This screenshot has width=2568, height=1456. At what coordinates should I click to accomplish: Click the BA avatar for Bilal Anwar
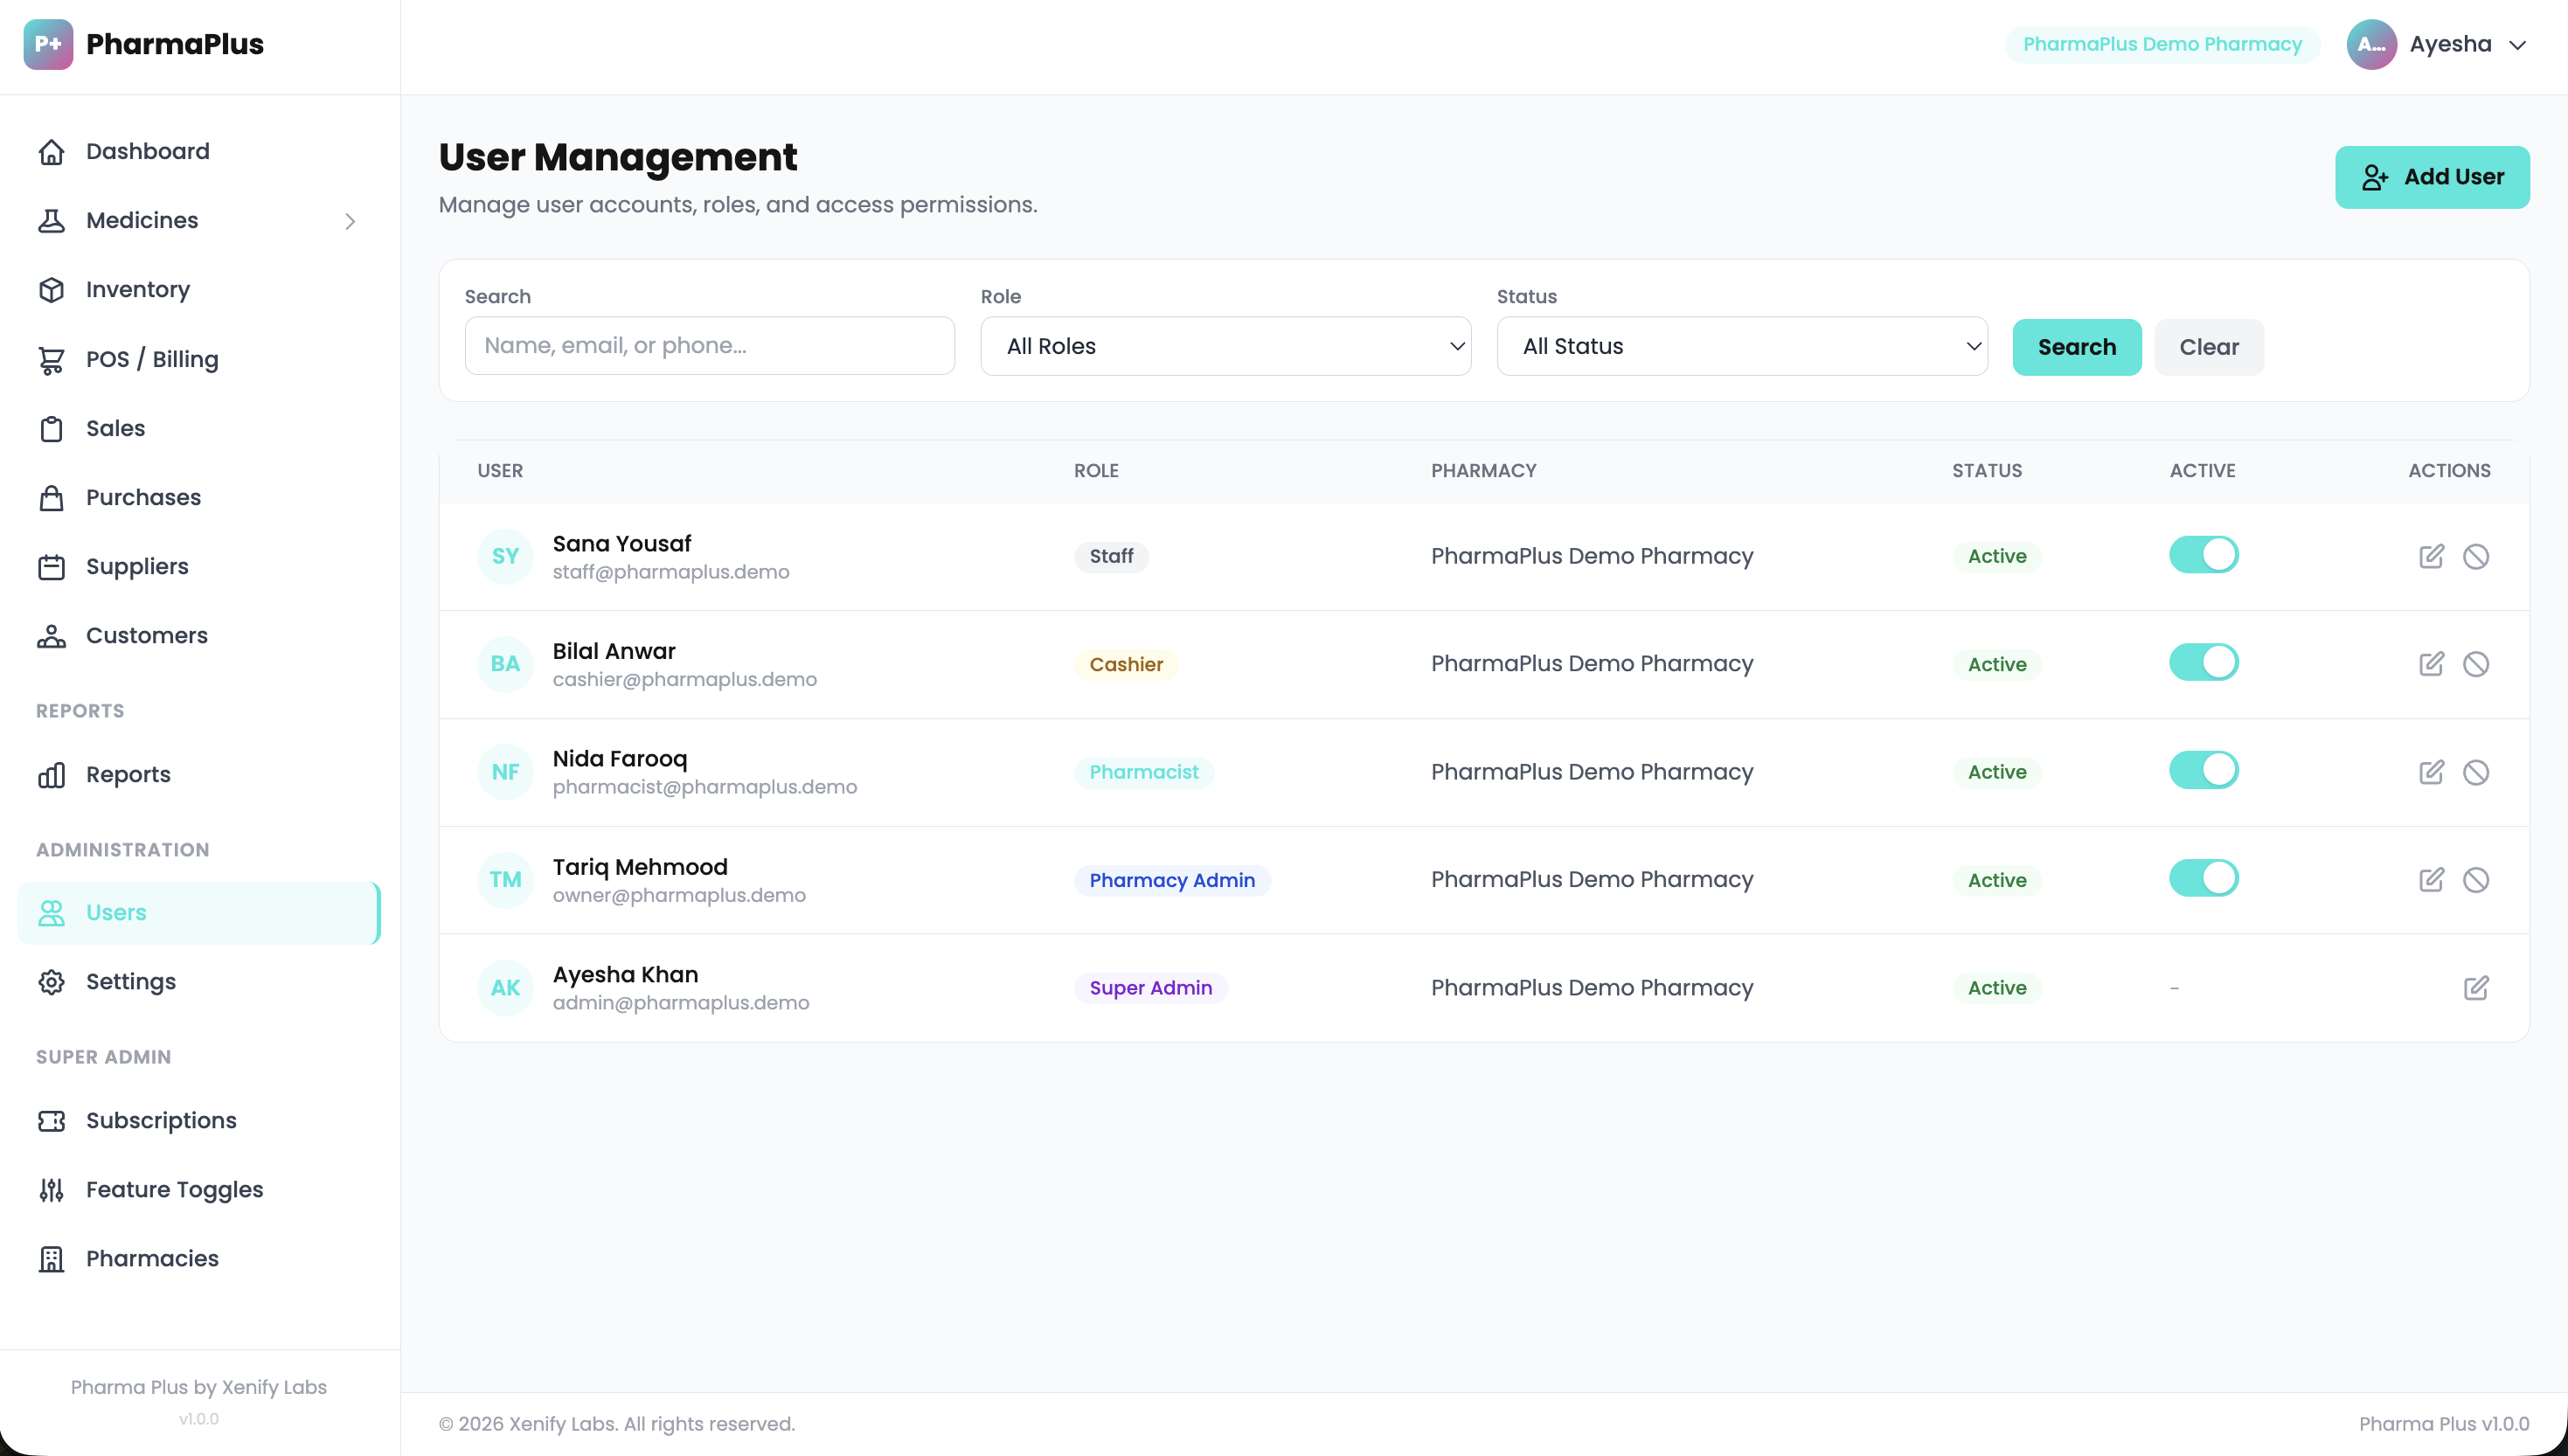pos(505,664)
